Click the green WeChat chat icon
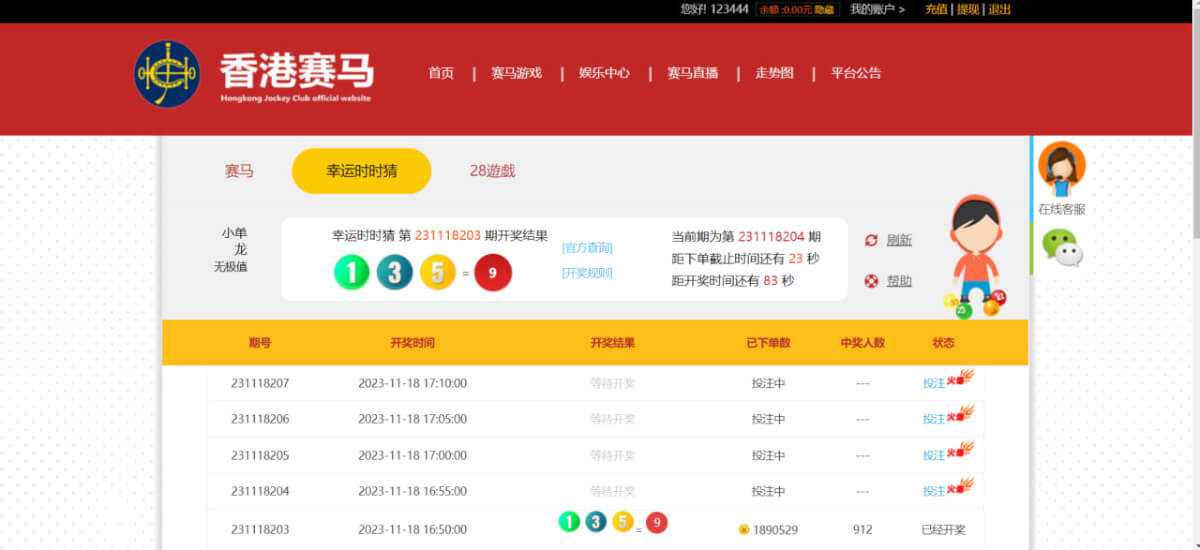Screen dimensions: 1200x550 click(x=1061, y=247)
